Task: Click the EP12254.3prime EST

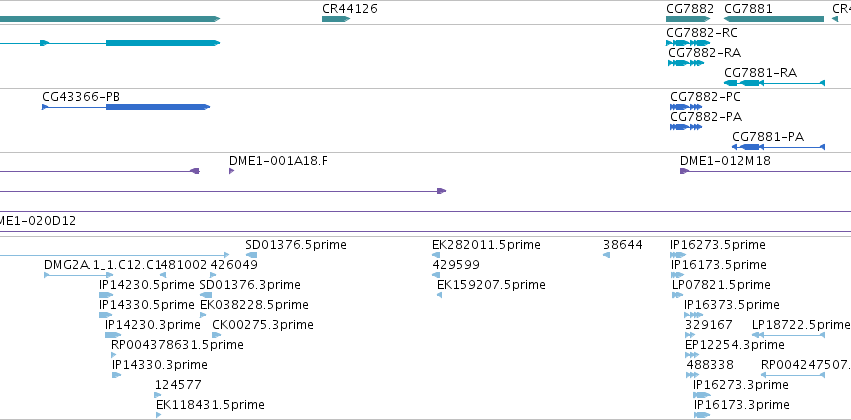Action: tap(692, 355)
